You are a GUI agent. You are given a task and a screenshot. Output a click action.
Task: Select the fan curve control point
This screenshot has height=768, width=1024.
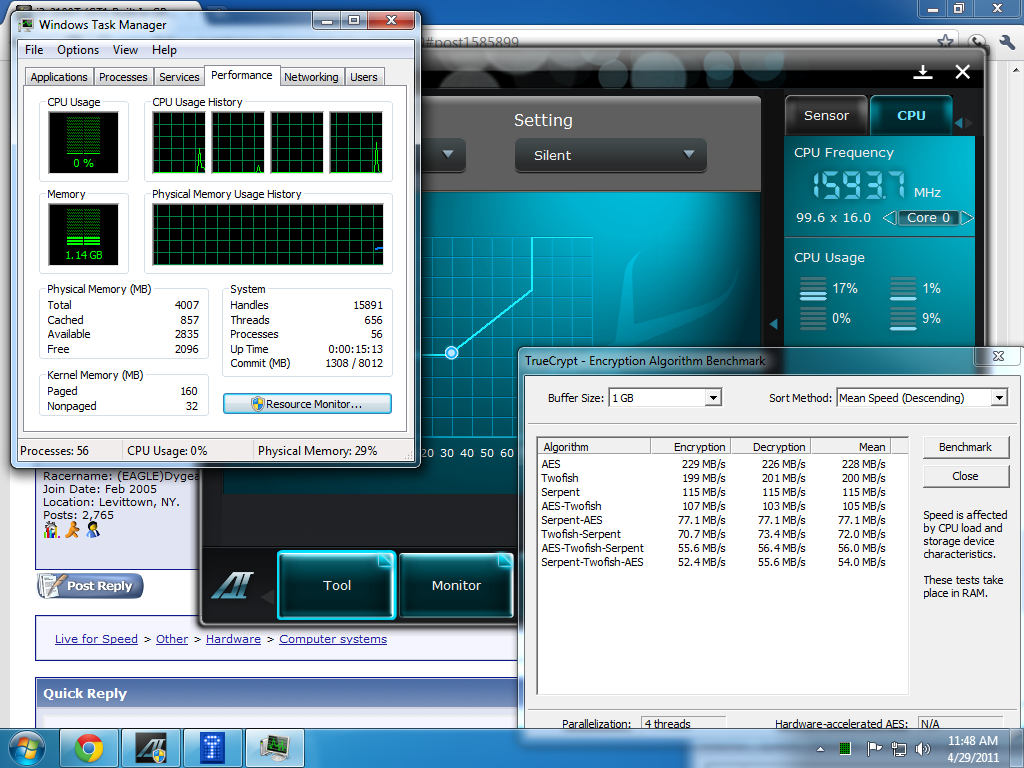tap(451, 353)
